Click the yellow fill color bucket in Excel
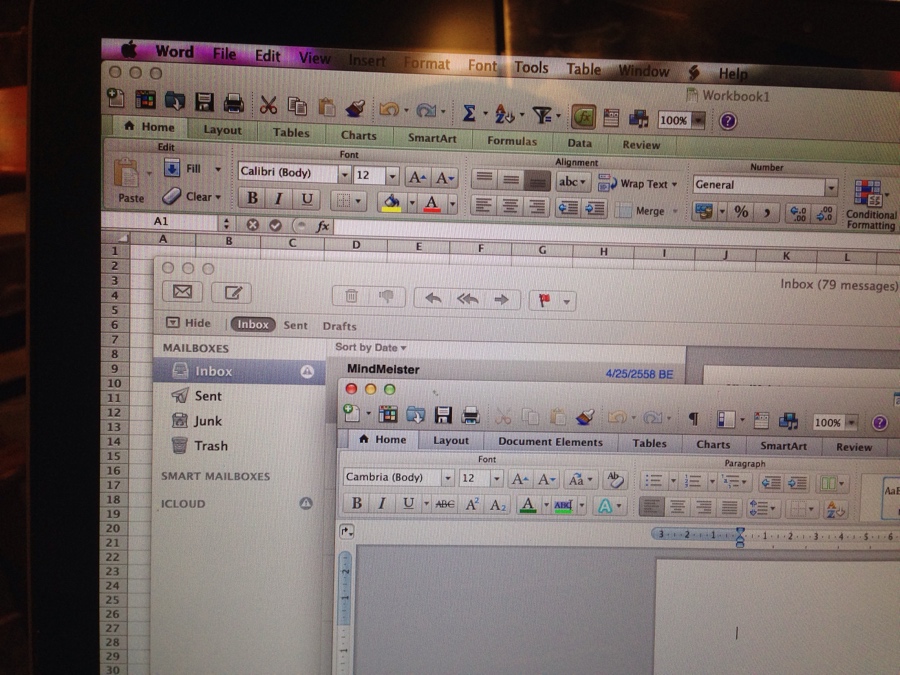 (391, 202)
